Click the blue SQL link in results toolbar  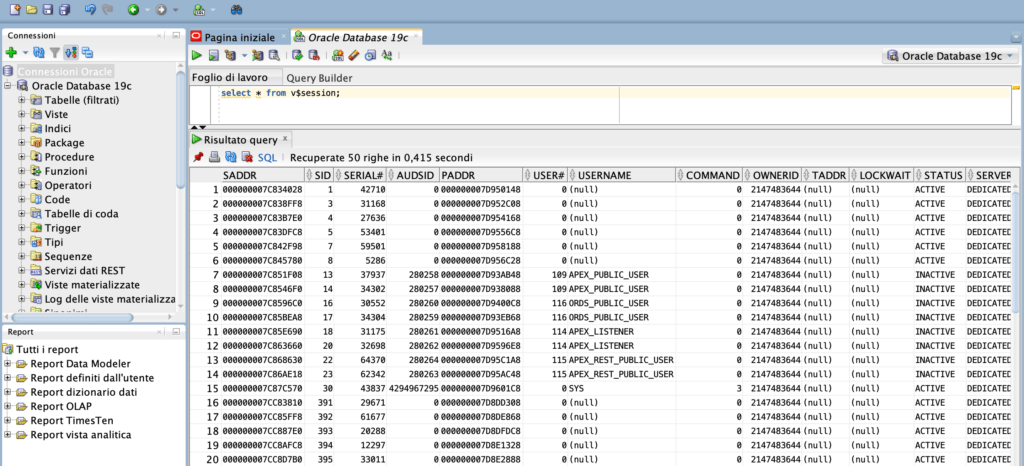268,157
